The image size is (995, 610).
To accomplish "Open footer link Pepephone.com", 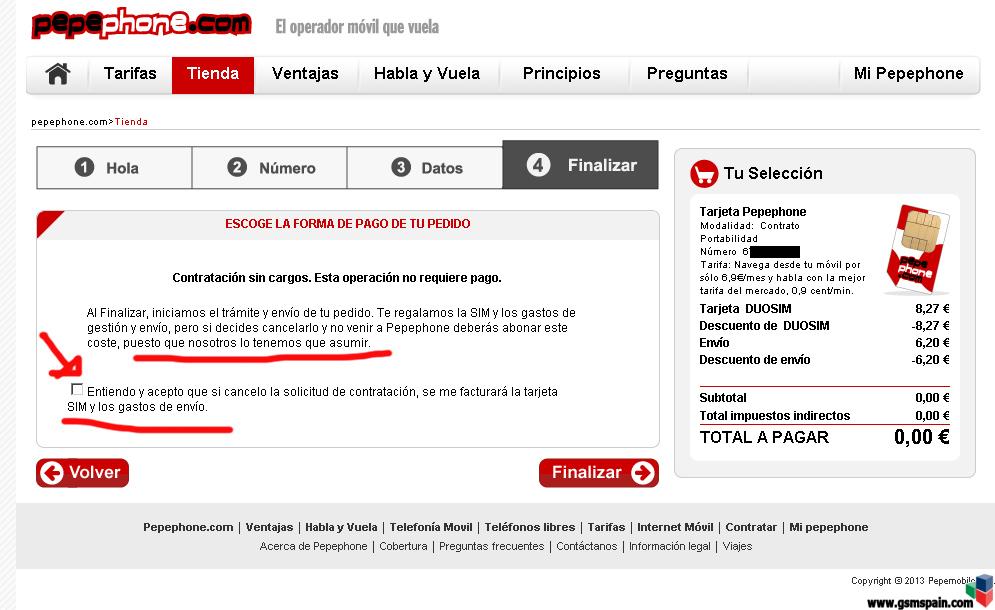I will pos(188,527).
